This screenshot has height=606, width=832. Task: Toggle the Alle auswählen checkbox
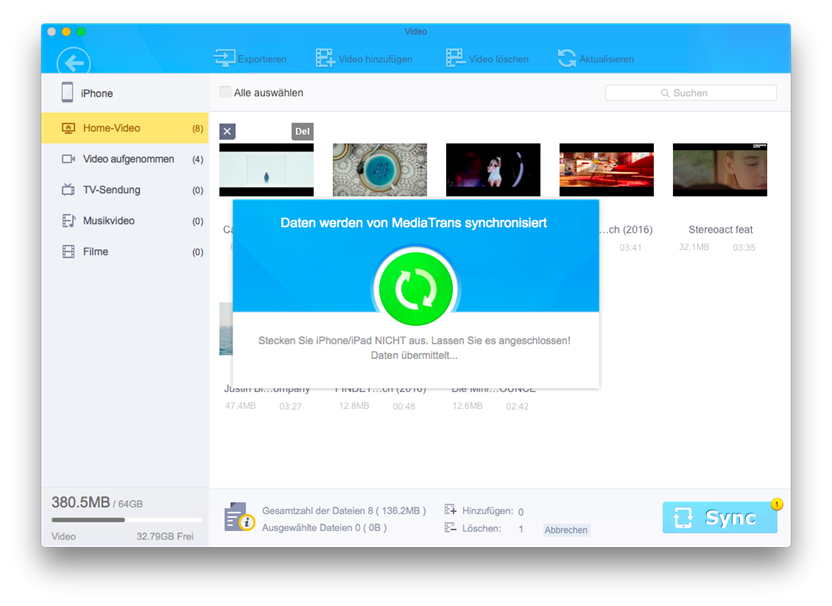(x=225, y=92)
